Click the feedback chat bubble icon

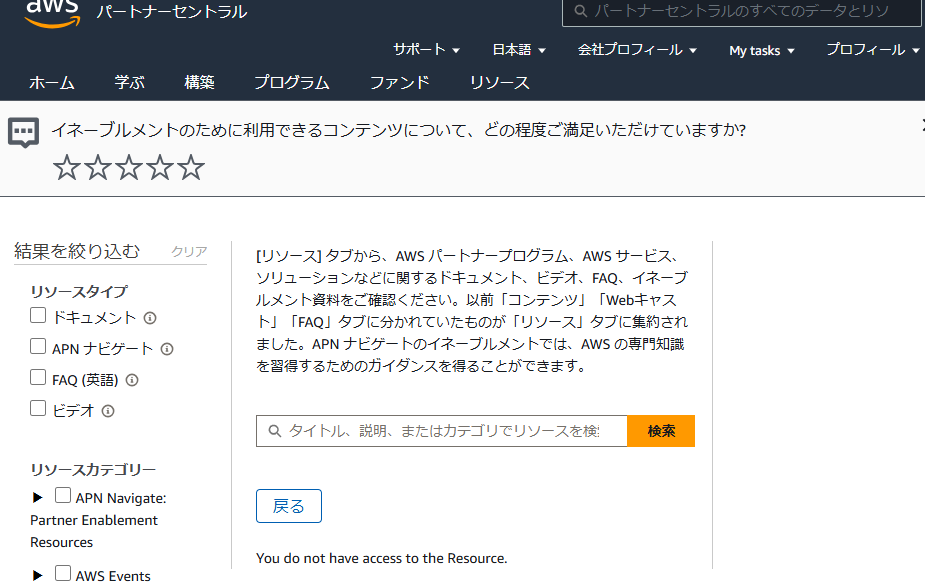point(24,132)
